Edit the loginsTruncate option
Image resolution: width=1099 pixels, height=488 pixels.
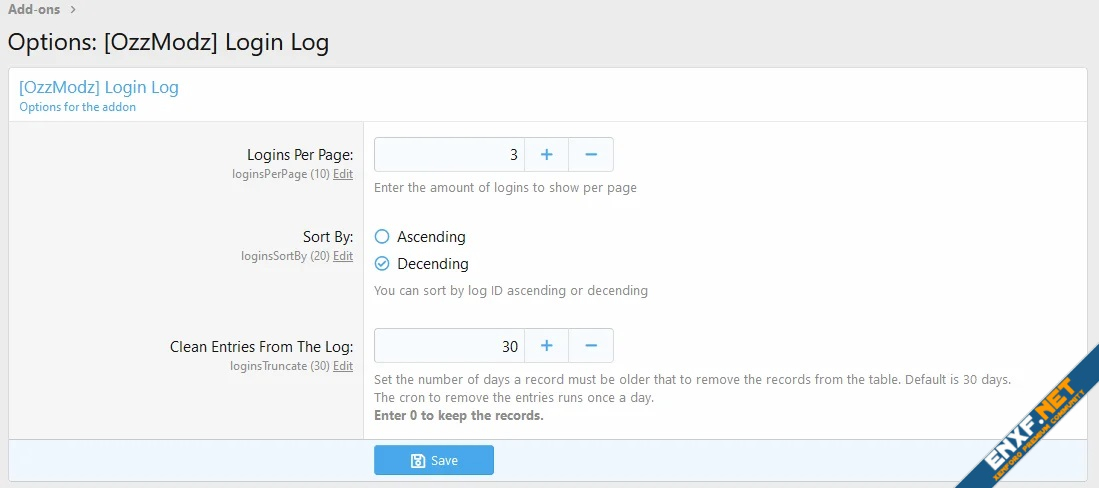343,366
